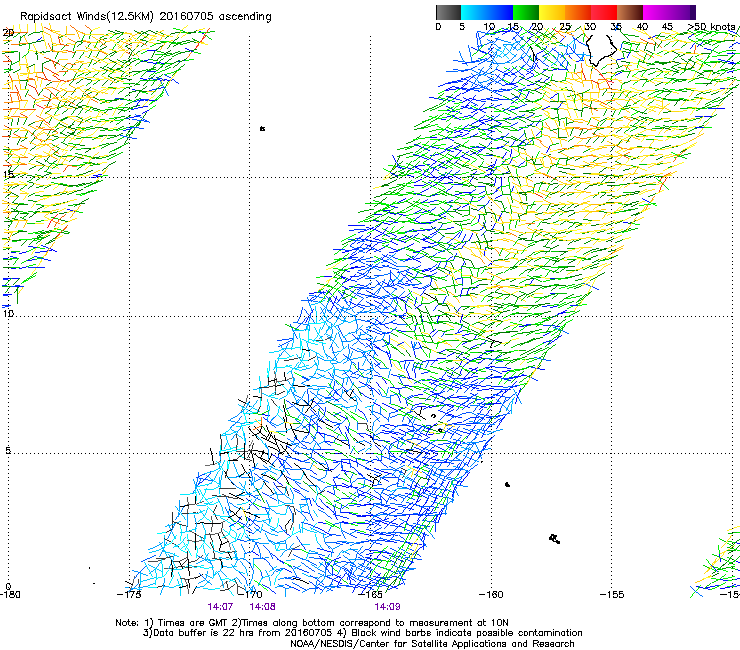Click the 14:09 swath time marker
This screenshot has height=650, width=740.
(x=387, y=607)
